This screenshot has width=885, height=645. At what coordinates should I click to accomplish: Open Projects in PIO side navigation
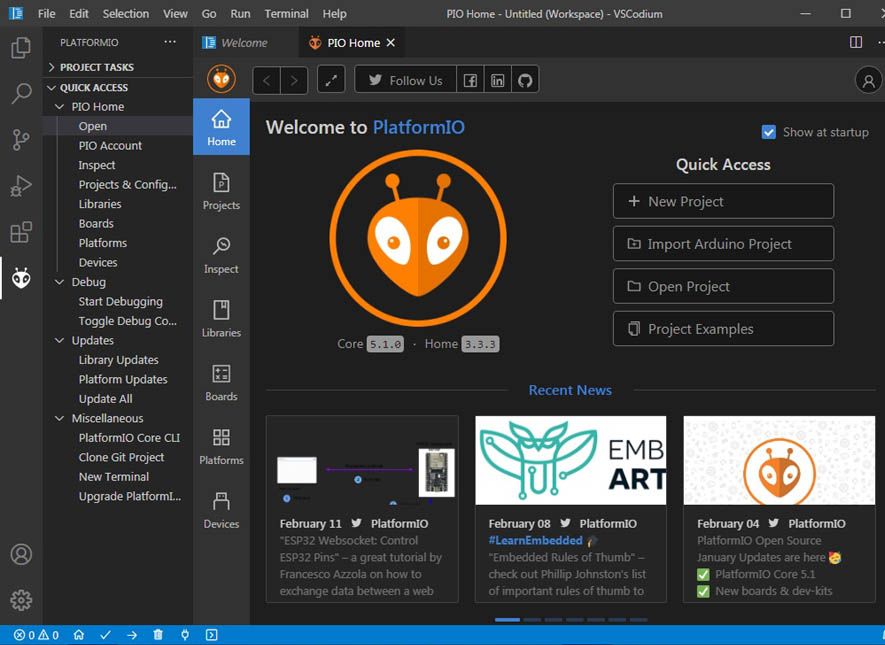point(221,191)
